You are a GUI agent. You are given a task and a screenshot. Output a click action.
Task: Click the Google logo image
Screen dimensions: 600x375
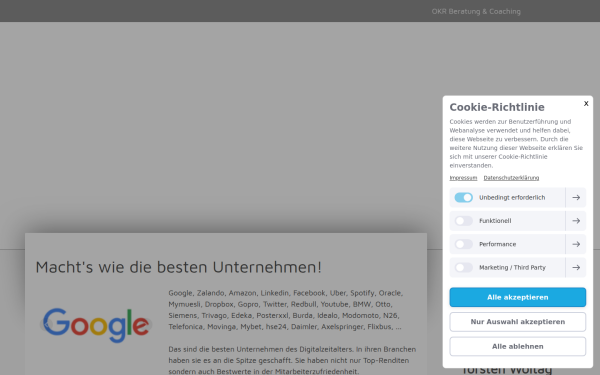pyautogui.click(x=96, y=325)
